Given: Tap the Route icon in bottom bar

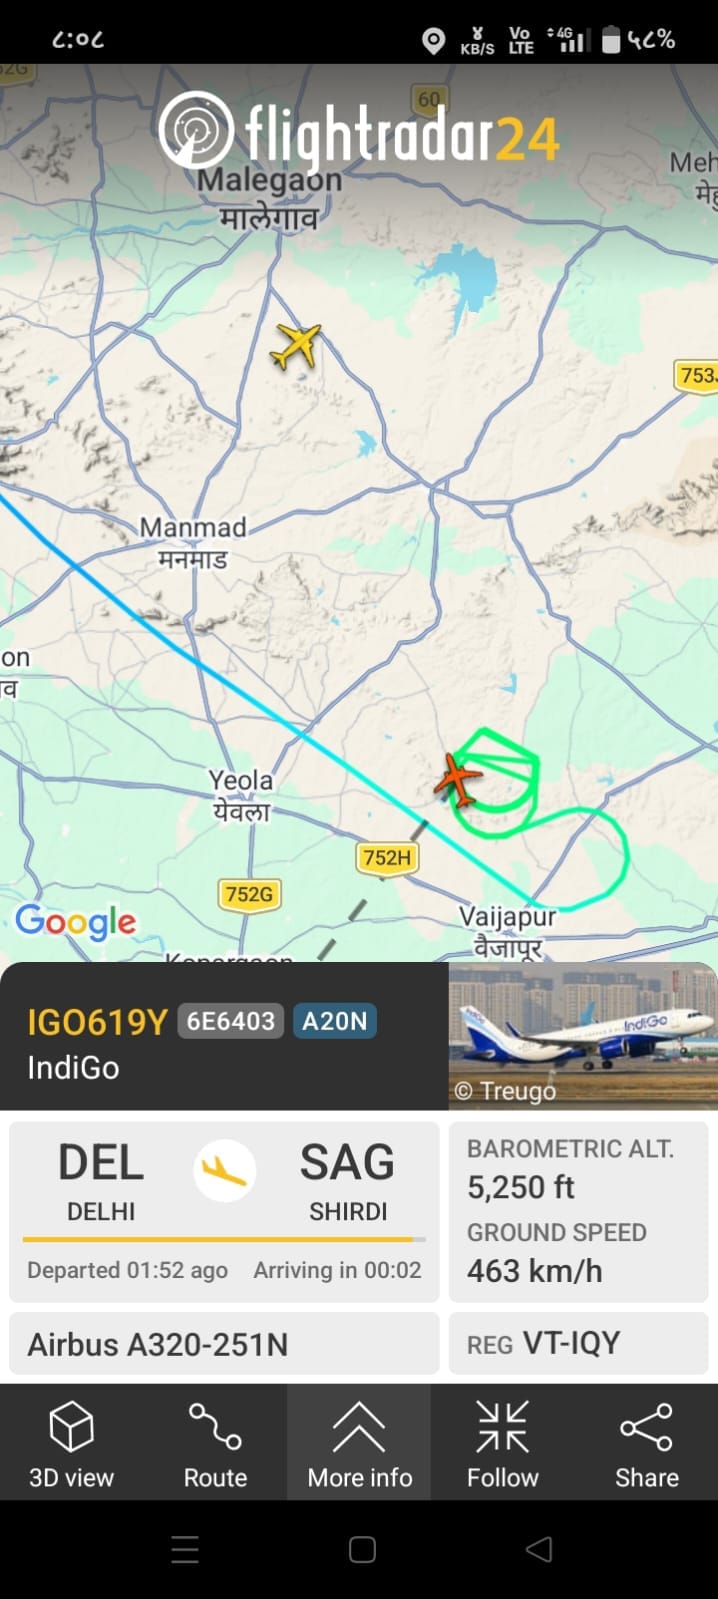Looking at the screenshot, I should [215, 1425].
